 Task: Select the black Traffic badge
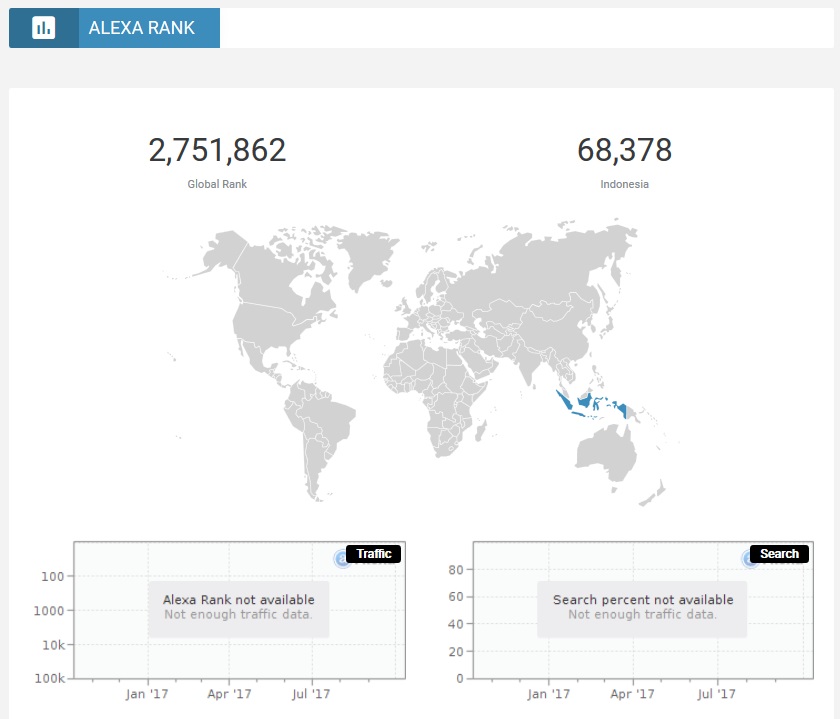point(373,553)
